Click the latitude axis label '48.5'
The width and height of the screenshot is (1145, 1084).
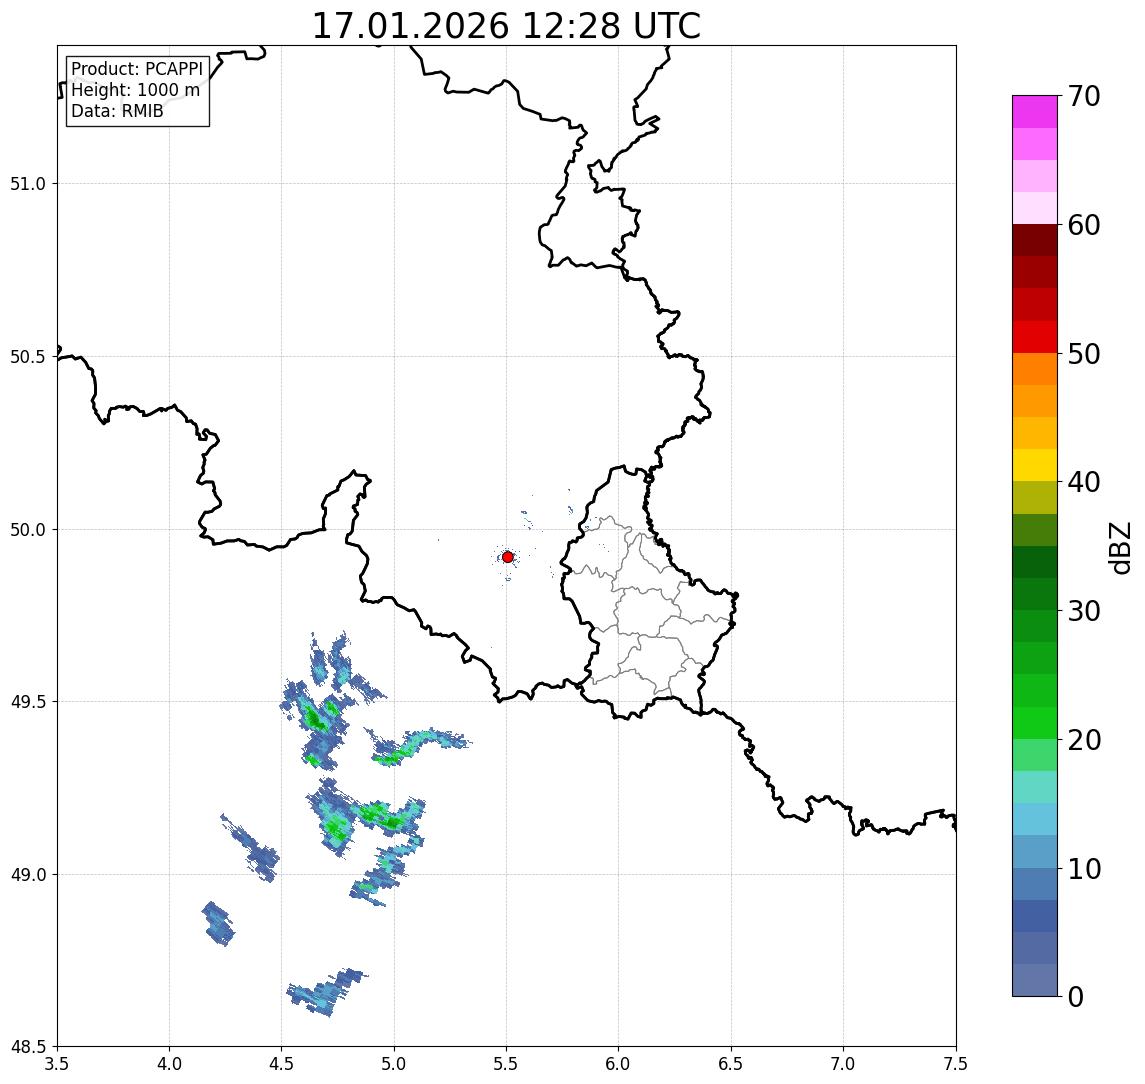click(28, 1047)
